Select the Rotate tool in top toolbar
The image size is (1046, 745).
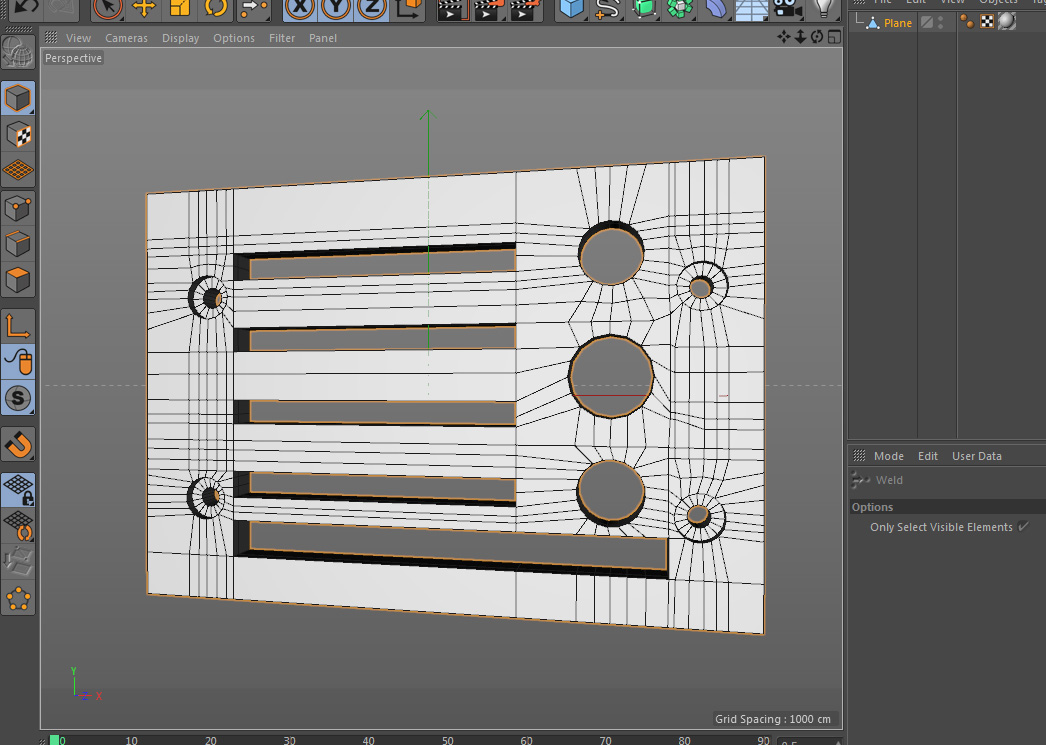pyautogui.click(x=216, y=8)
